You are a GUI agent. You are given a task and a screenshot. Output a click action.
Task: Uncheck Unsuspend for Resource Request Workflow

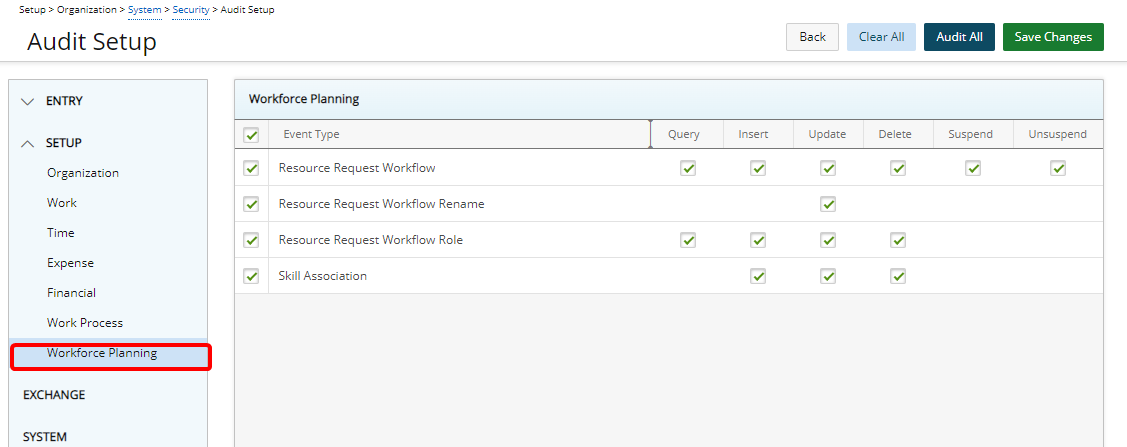[x=1058, y=168]
